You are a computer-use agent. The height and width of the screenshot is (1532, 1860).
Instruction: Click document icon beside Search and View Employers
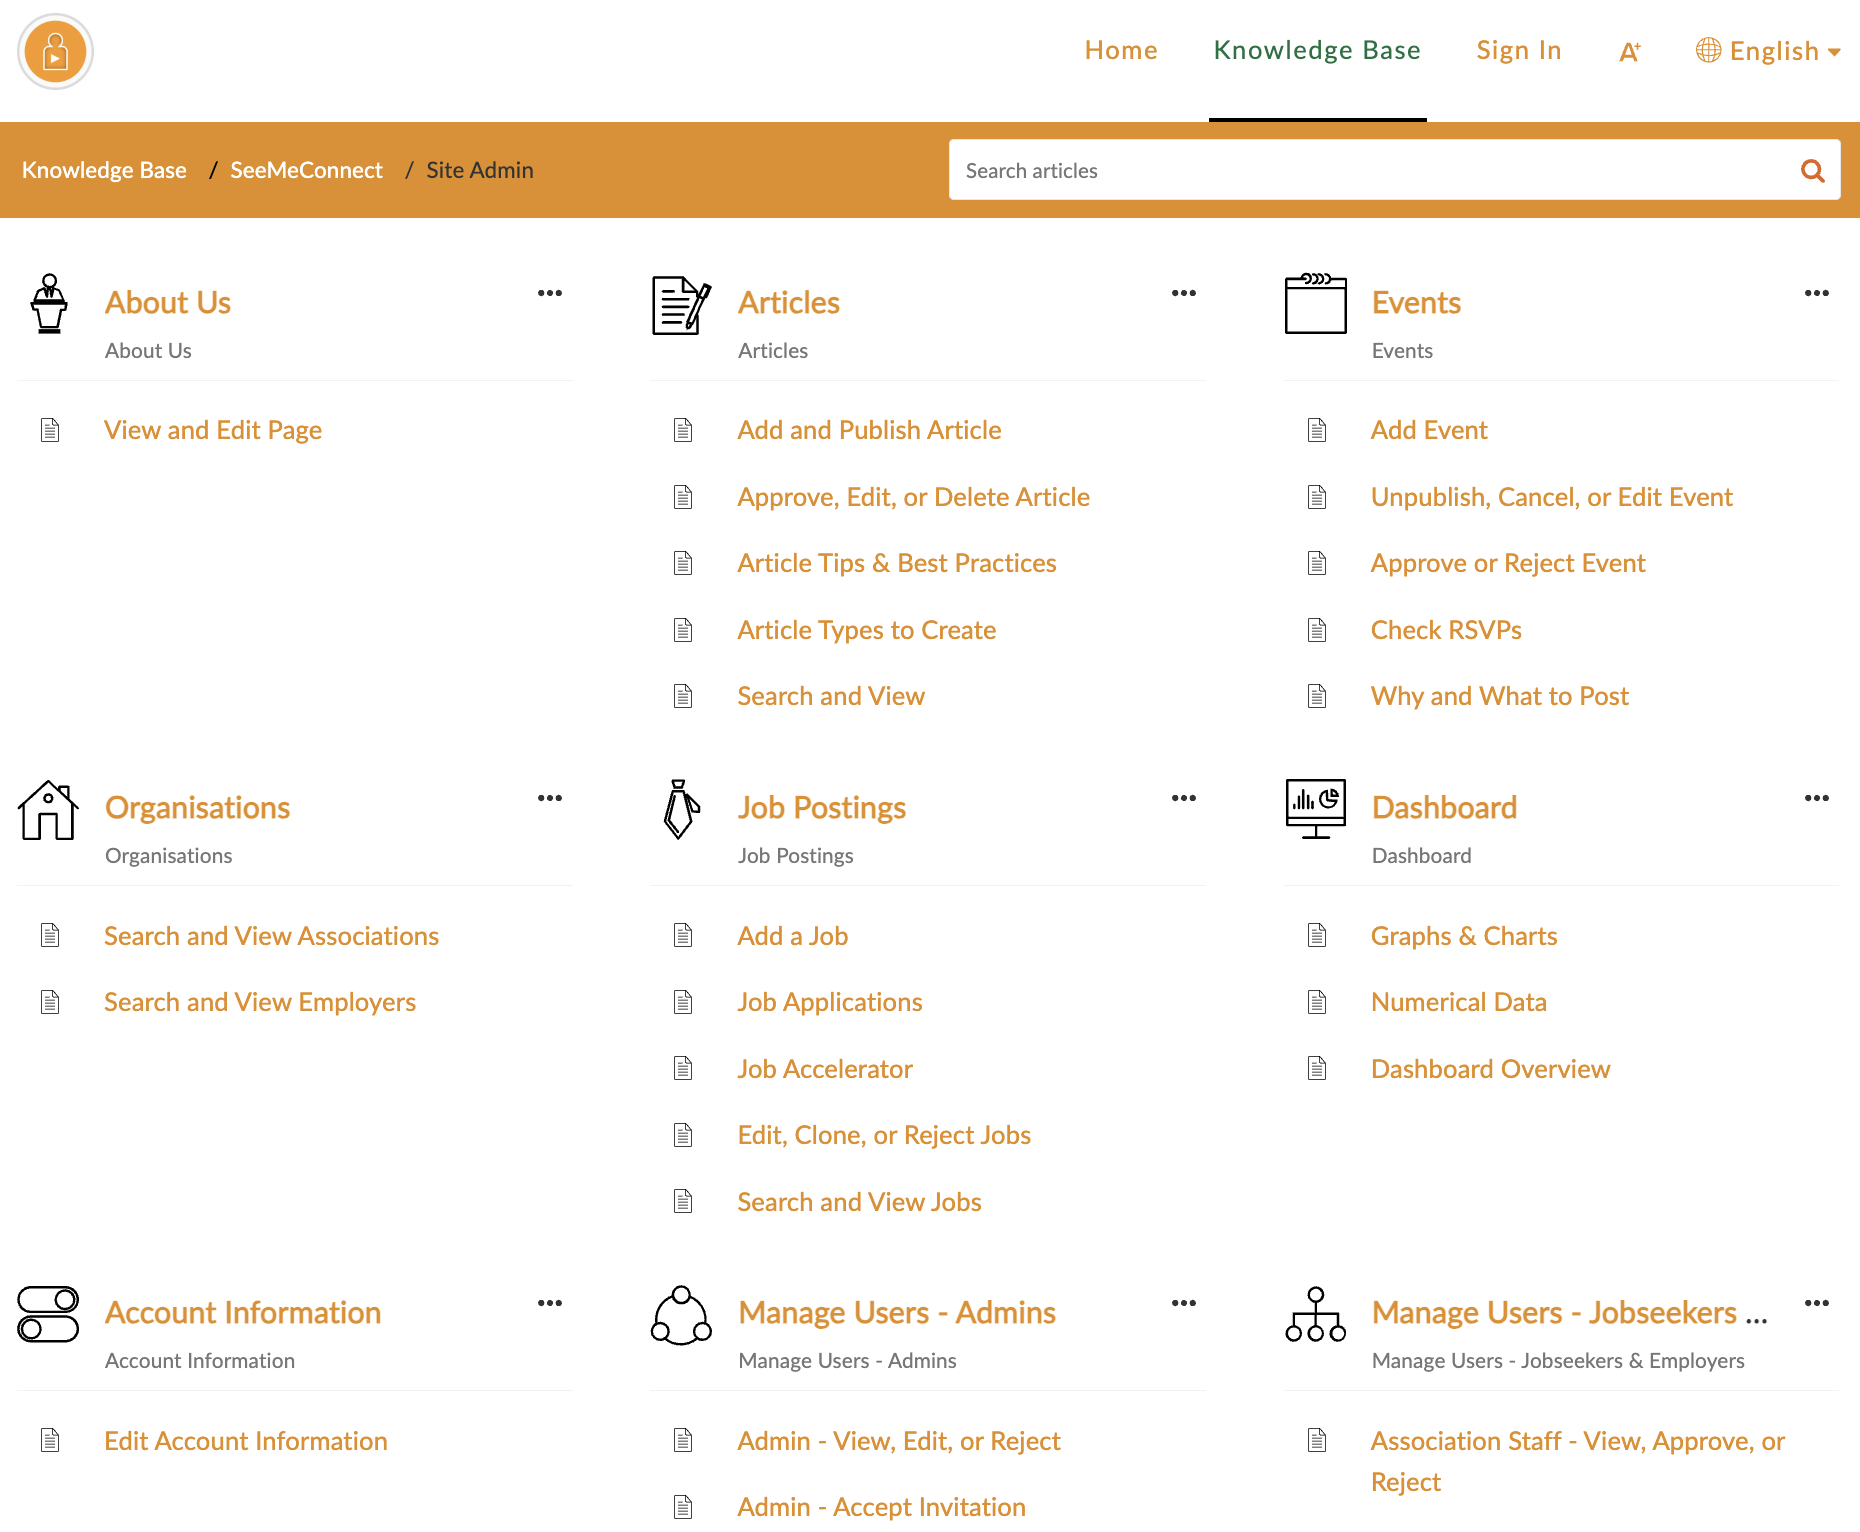[x=50, y=1002]
